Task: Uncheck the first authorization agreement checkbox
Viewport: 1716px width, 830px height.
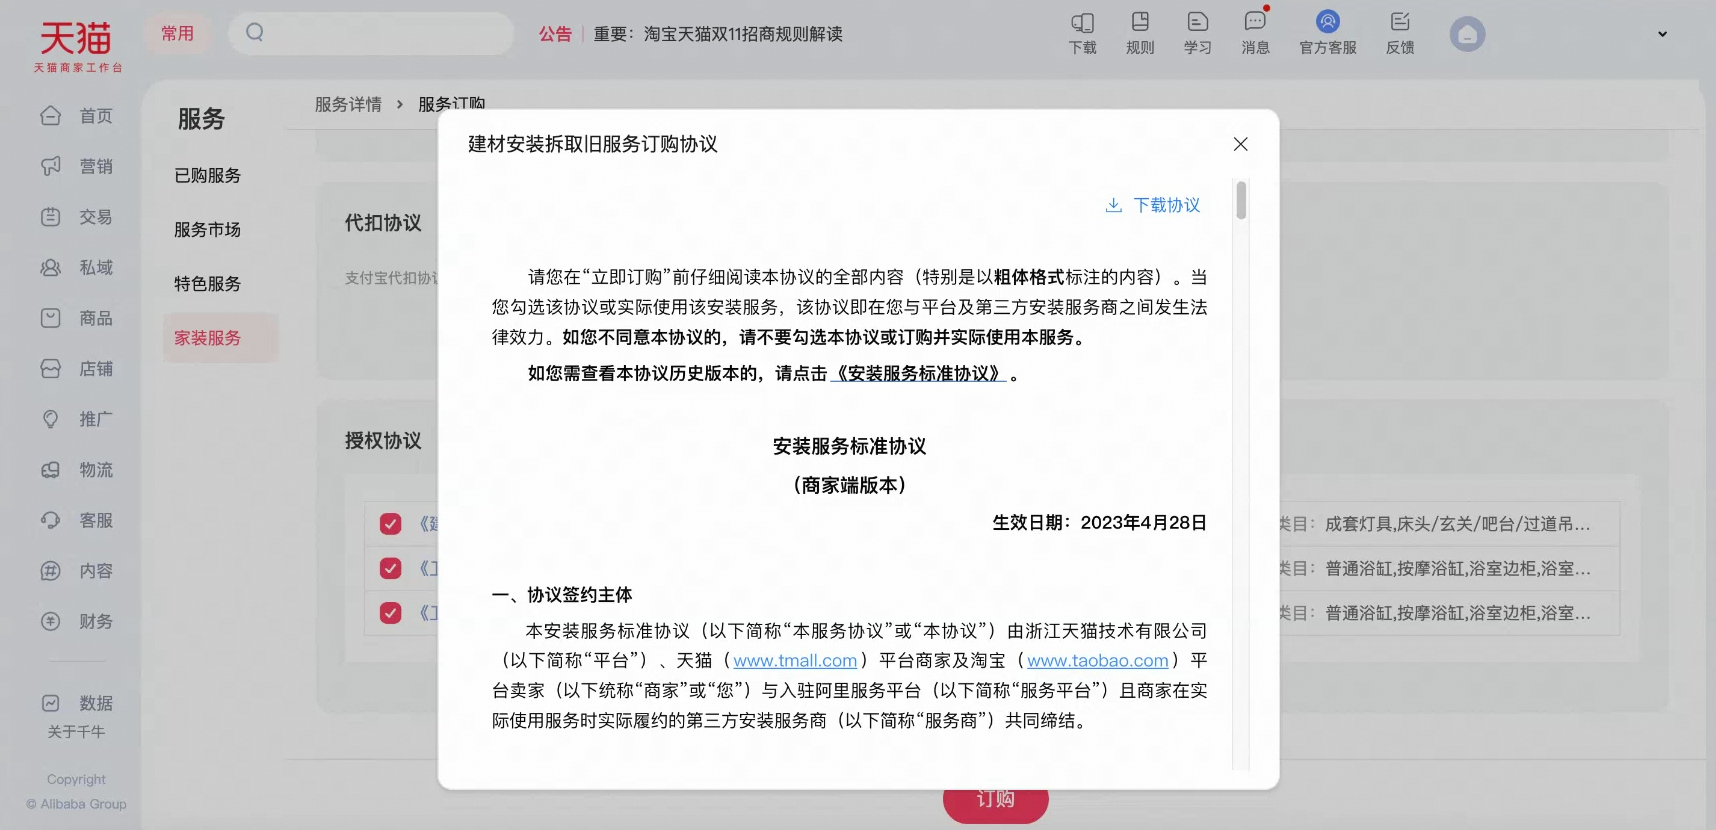Action: pyautogui.click(x=391, y=524)
